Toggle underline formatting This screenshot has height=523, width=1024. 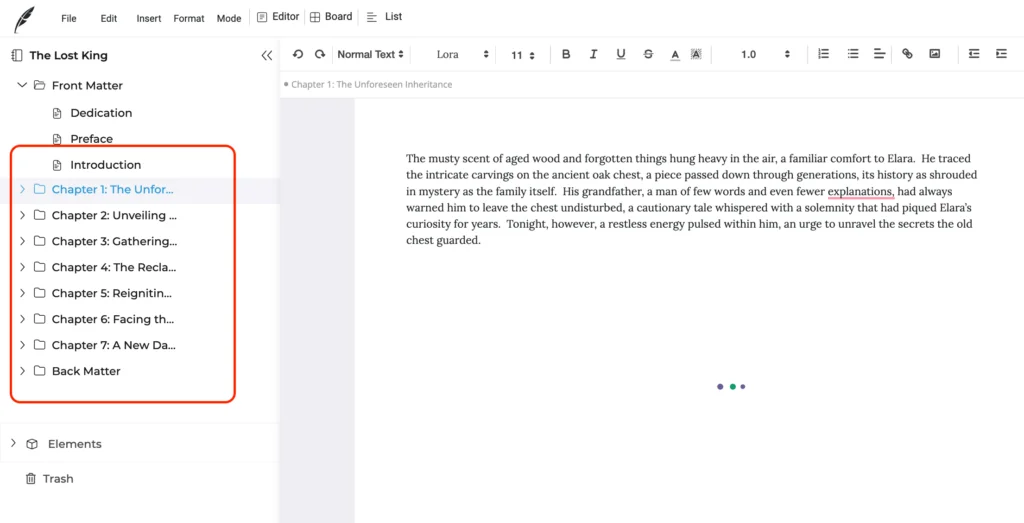tap(620, 54)
